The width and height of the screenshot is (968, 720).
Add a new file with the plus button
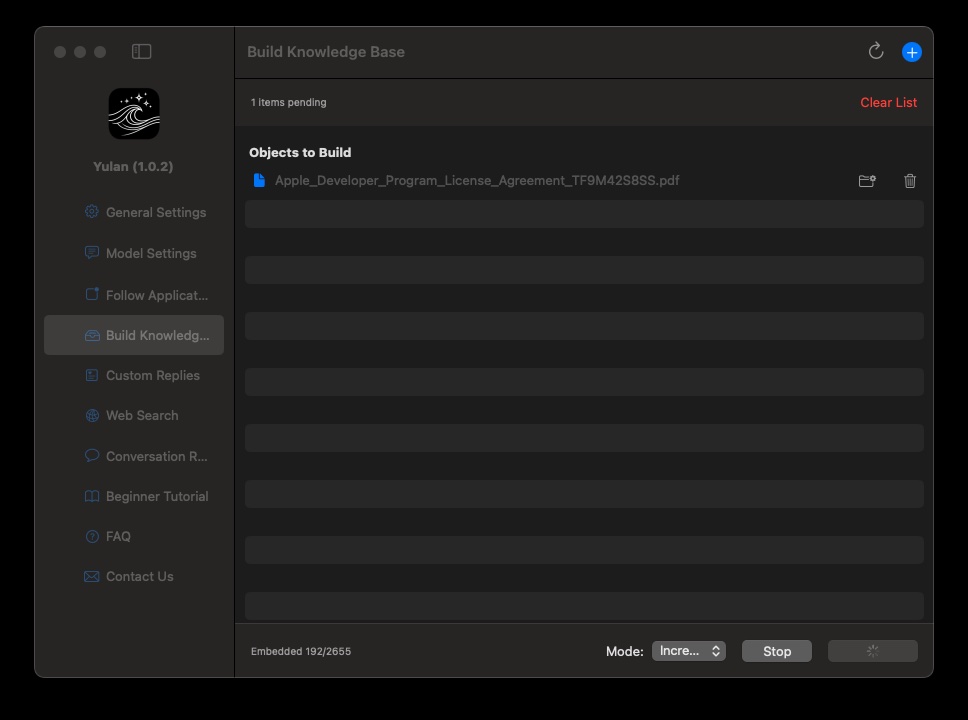tap(911, 51)
